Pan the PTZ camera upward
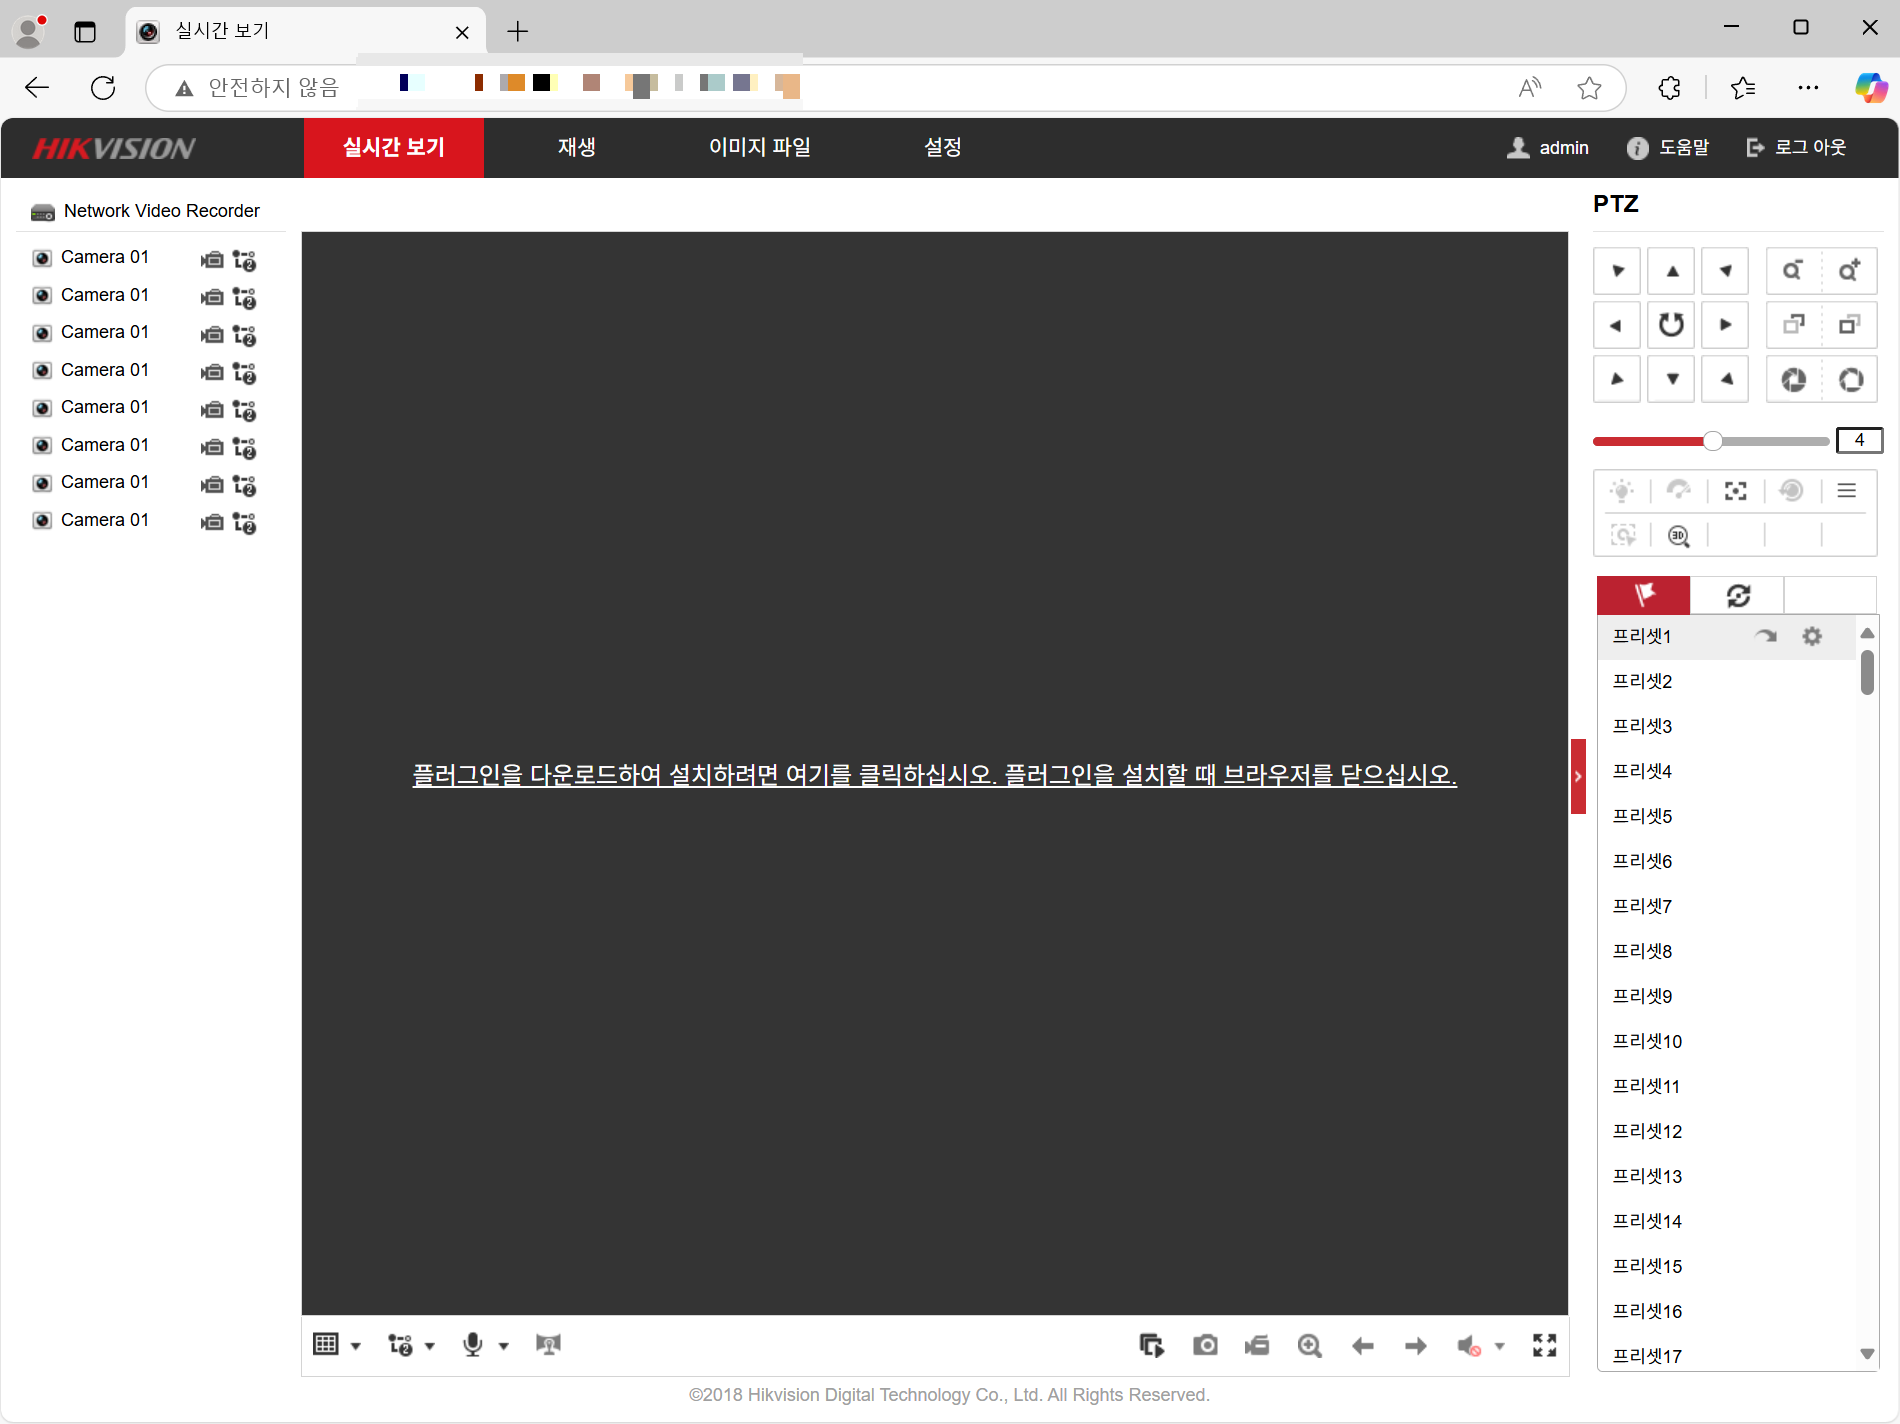 [x=1672, y=271]
